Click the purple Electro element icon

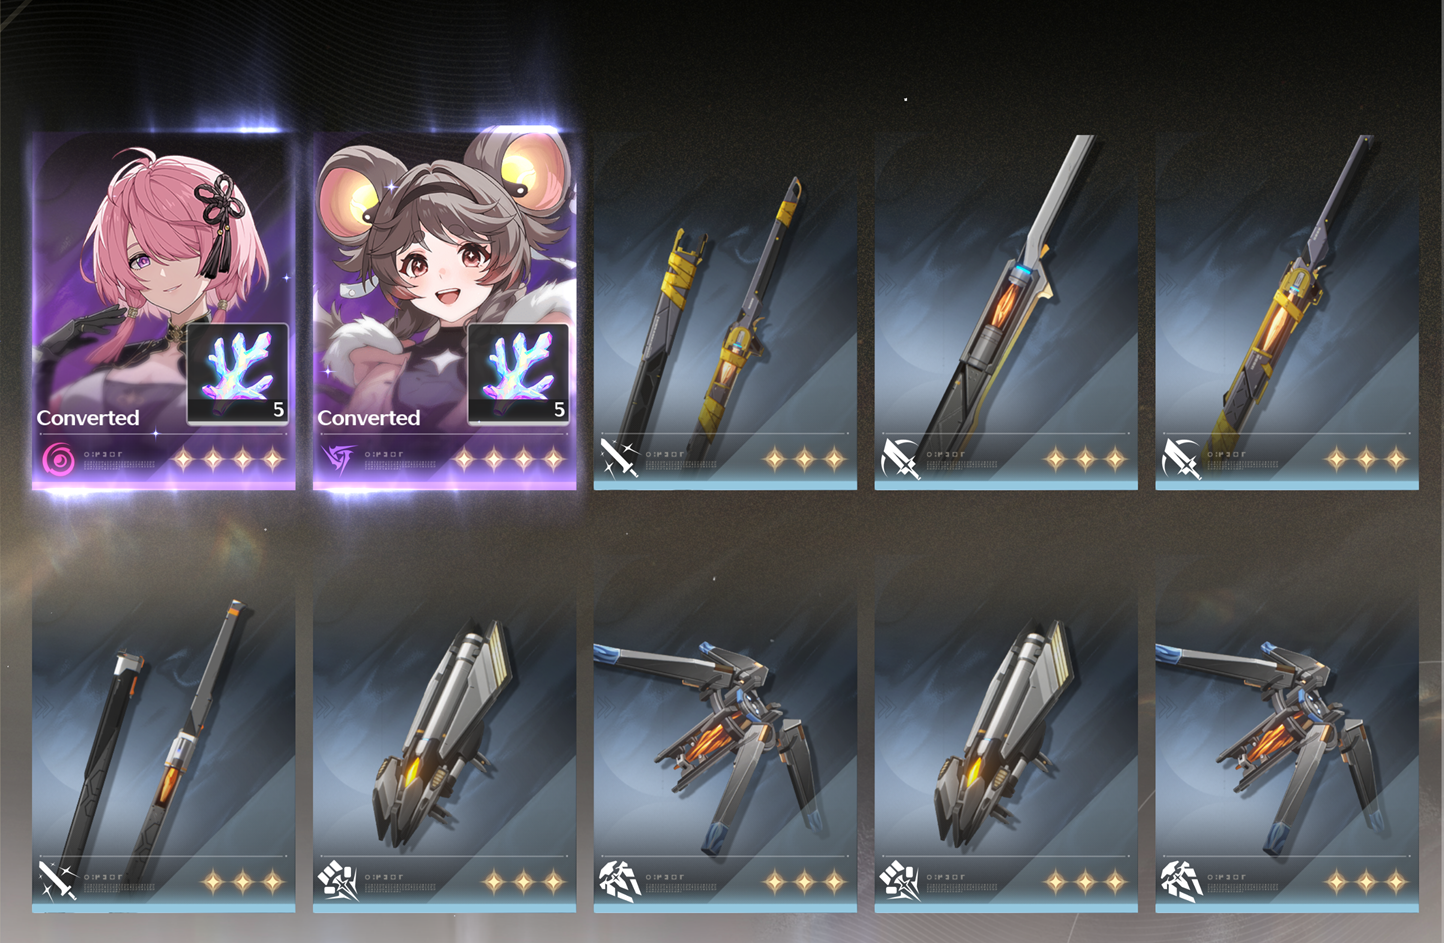click(339, 460)
